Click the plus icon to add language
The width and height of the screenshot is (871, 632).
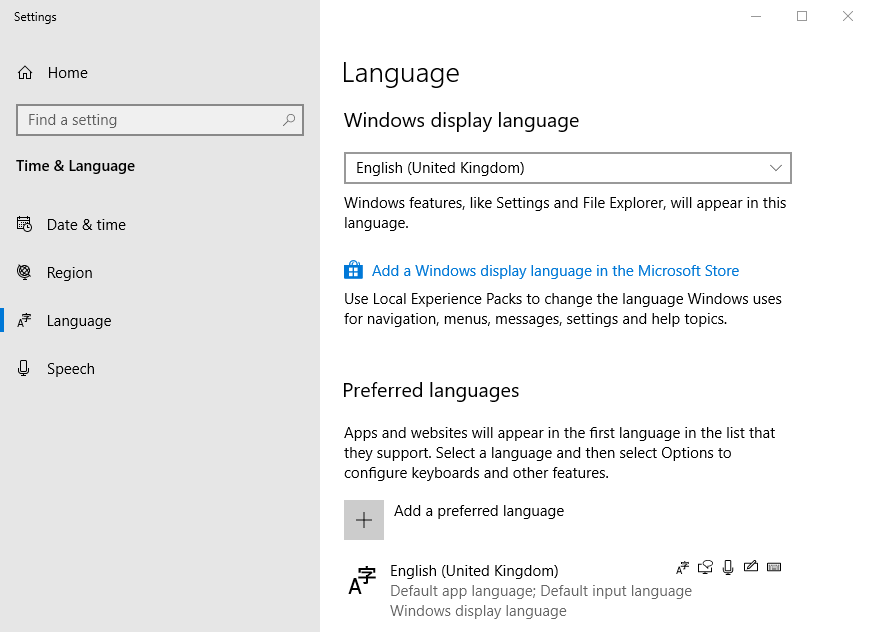364,520
